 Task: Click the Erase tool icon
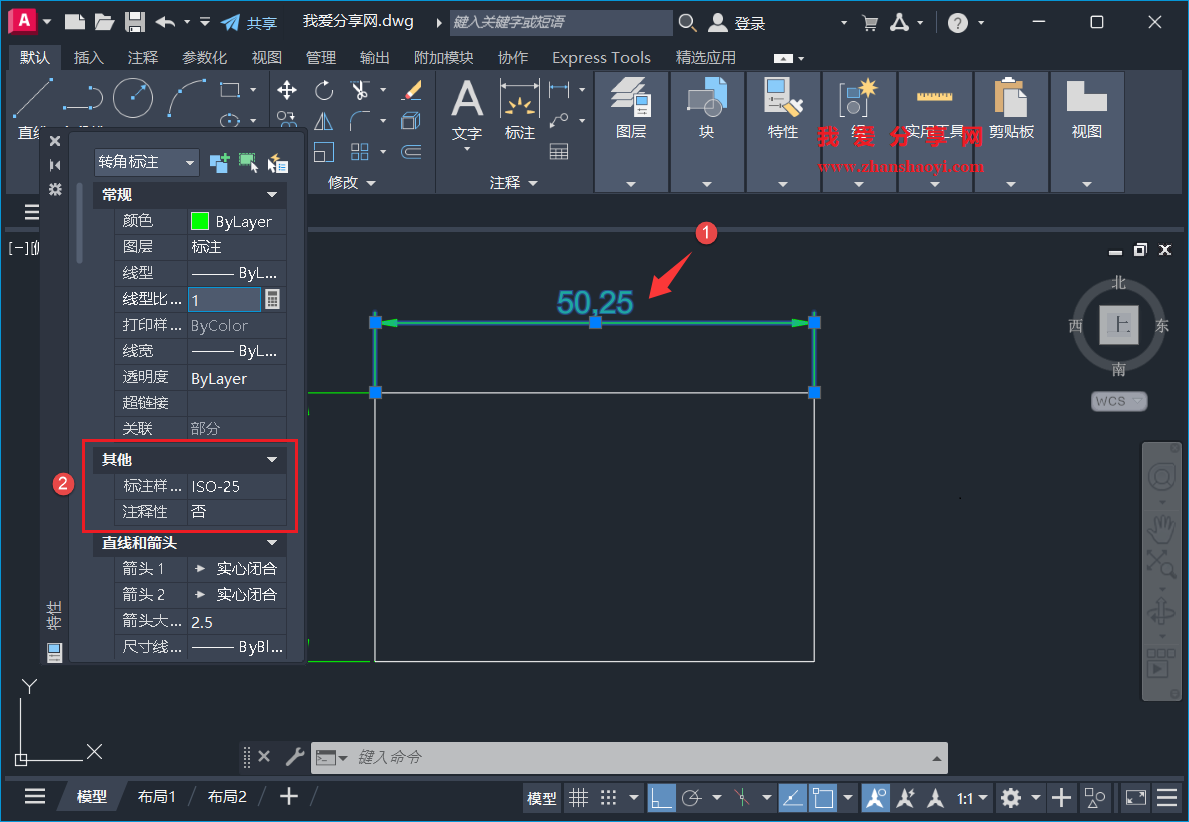[411, 91]
